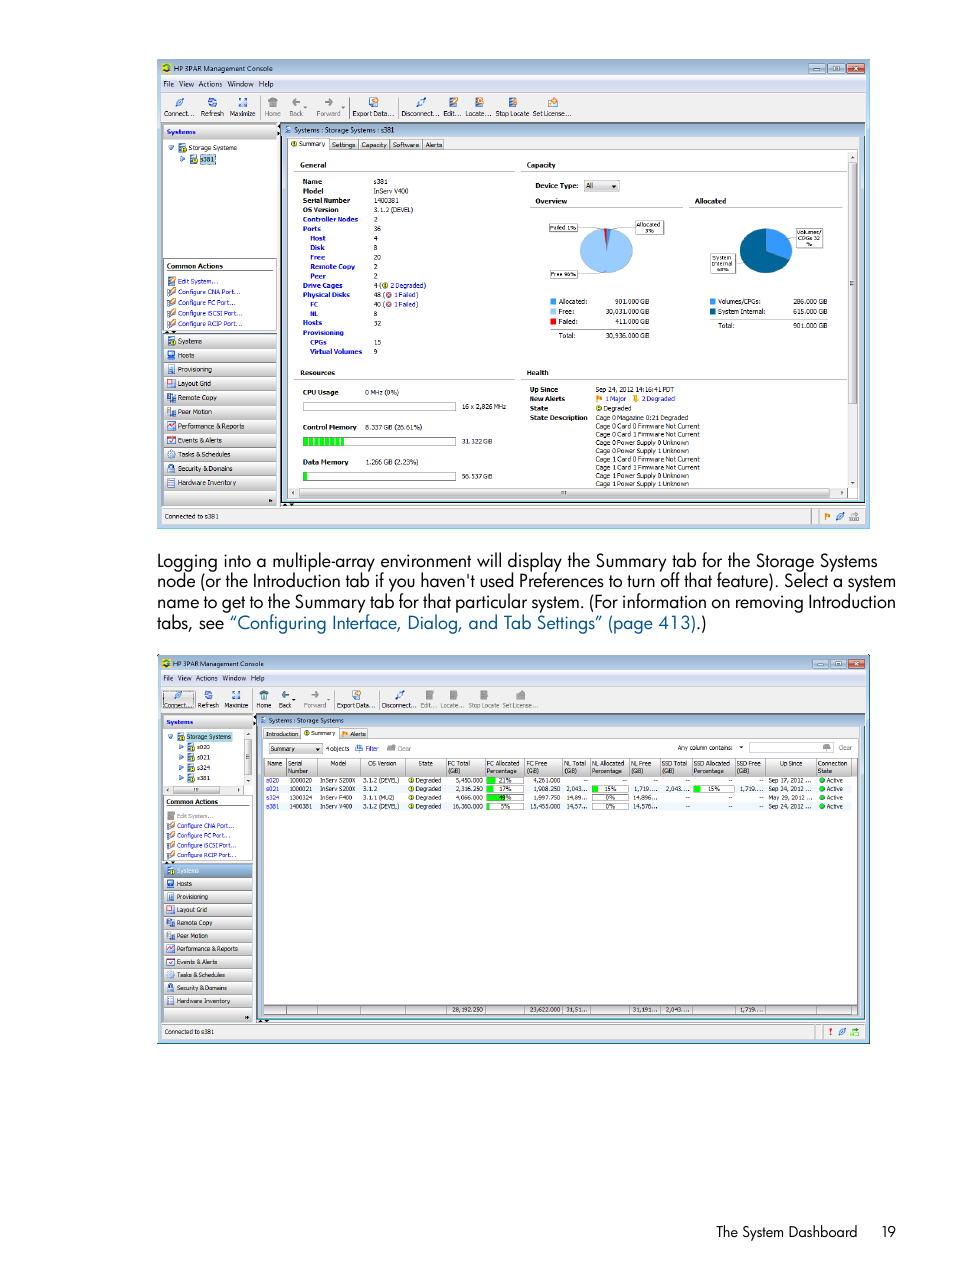Screen dimensions: 954x1271
Task: Switch to Capacity tab in upper console
Action: click(374, 145)
